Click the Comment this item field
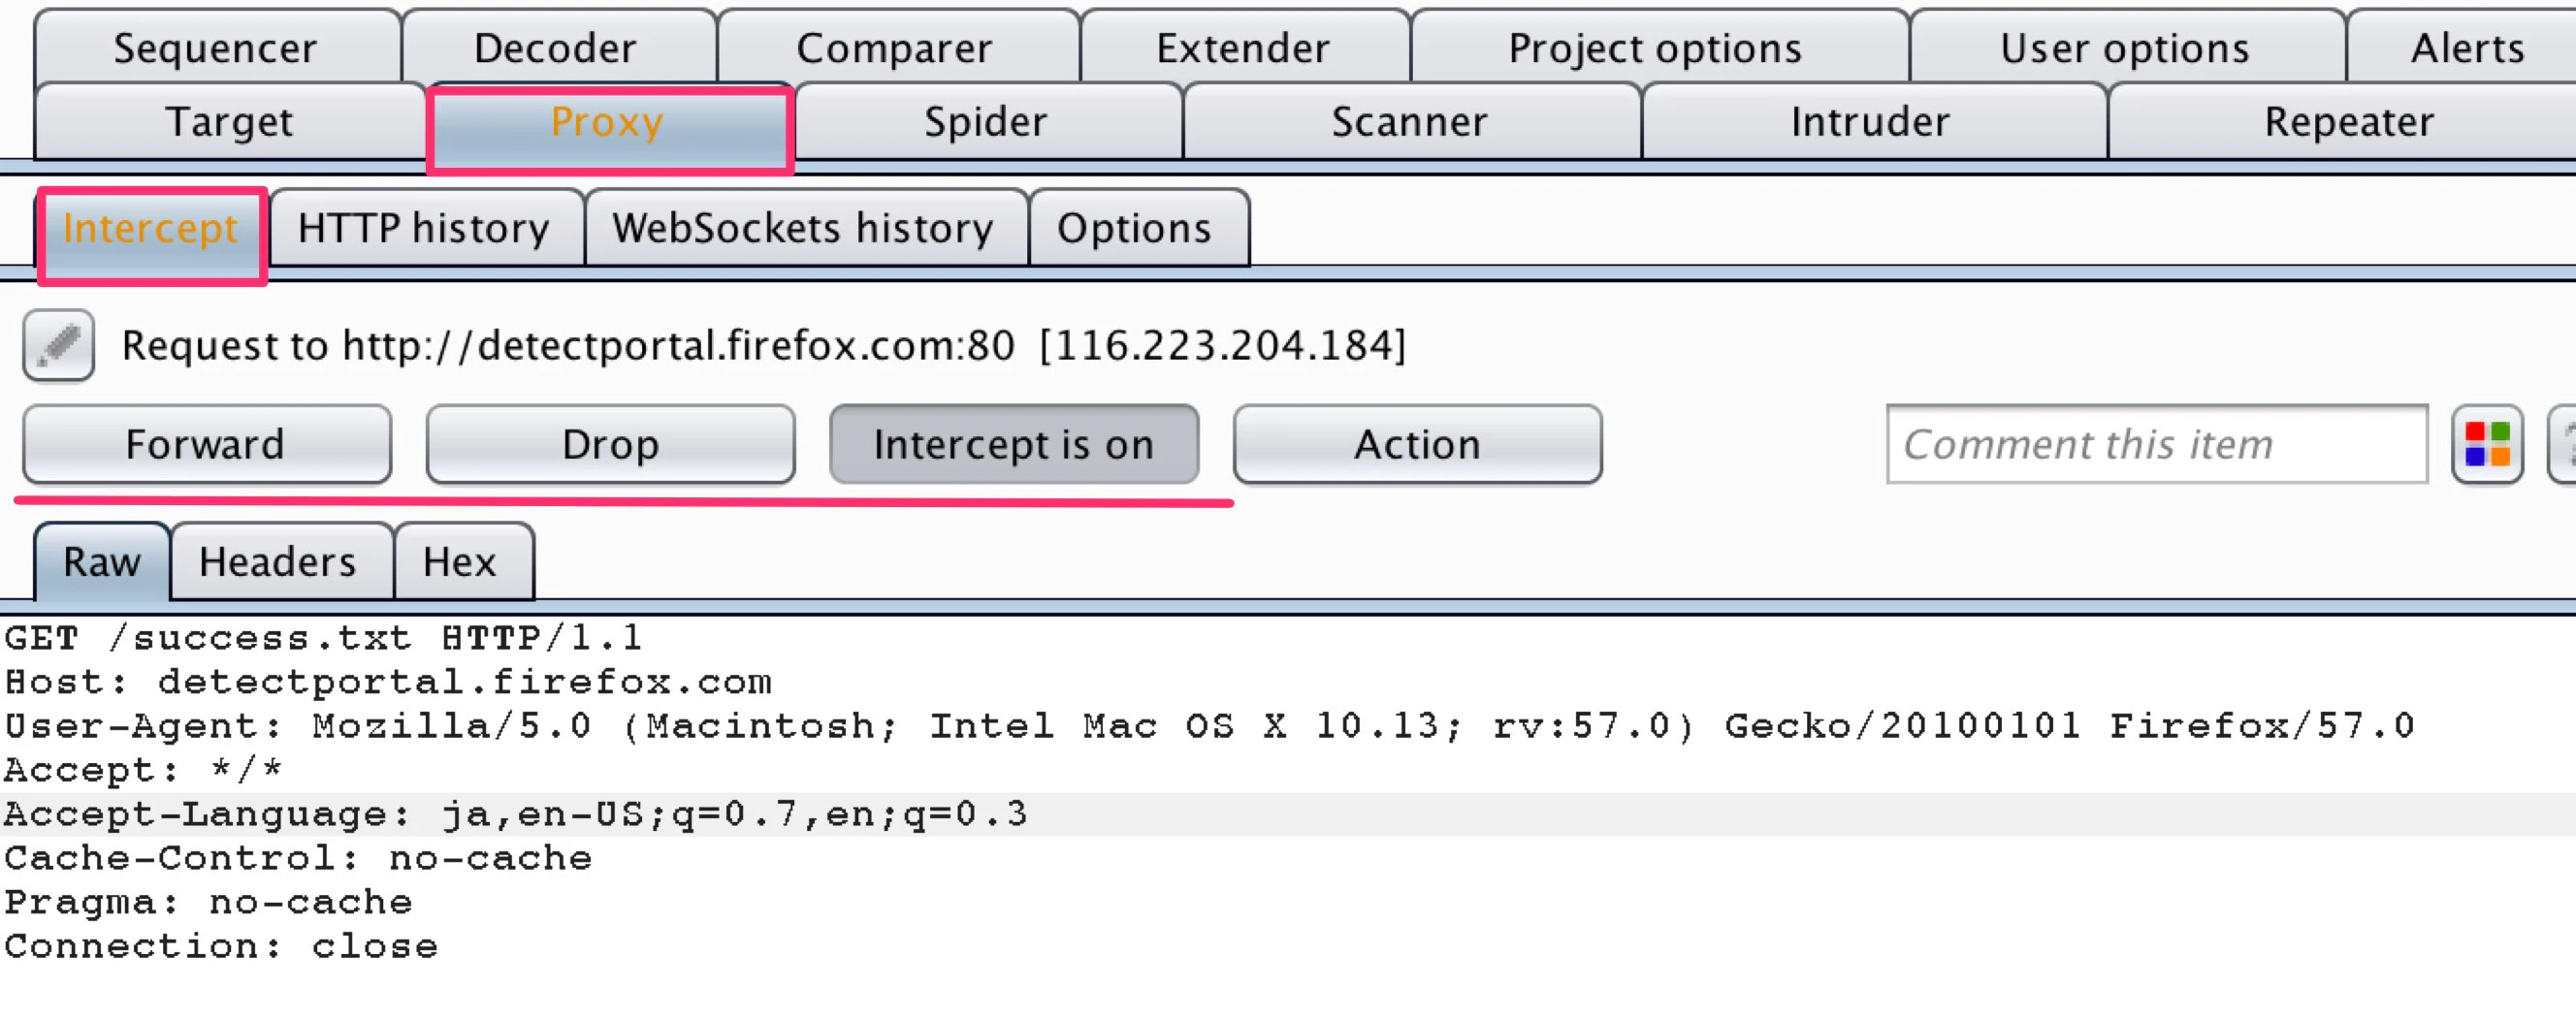2576x1020 pixels. (x=2155, y=444)
